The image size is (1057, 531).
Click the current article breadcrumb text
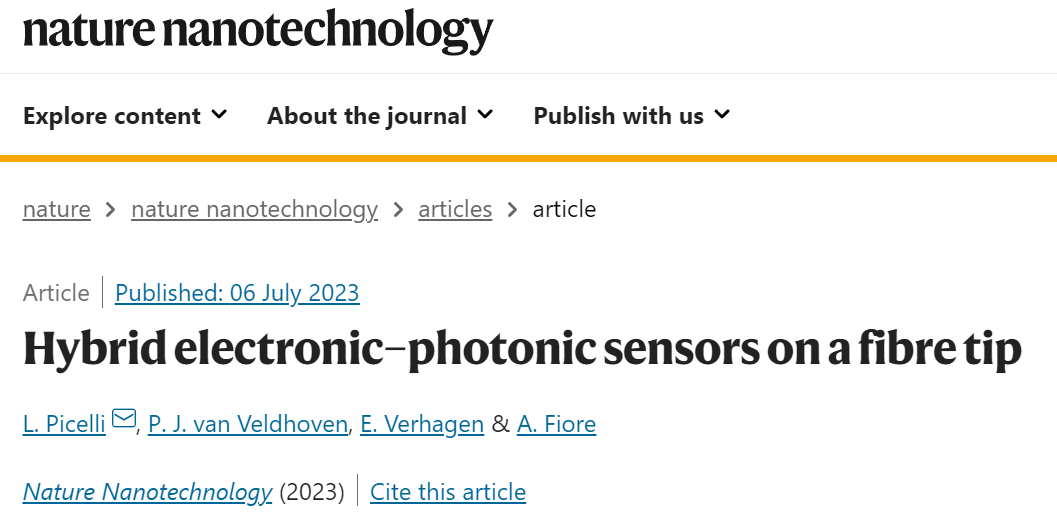564,209
